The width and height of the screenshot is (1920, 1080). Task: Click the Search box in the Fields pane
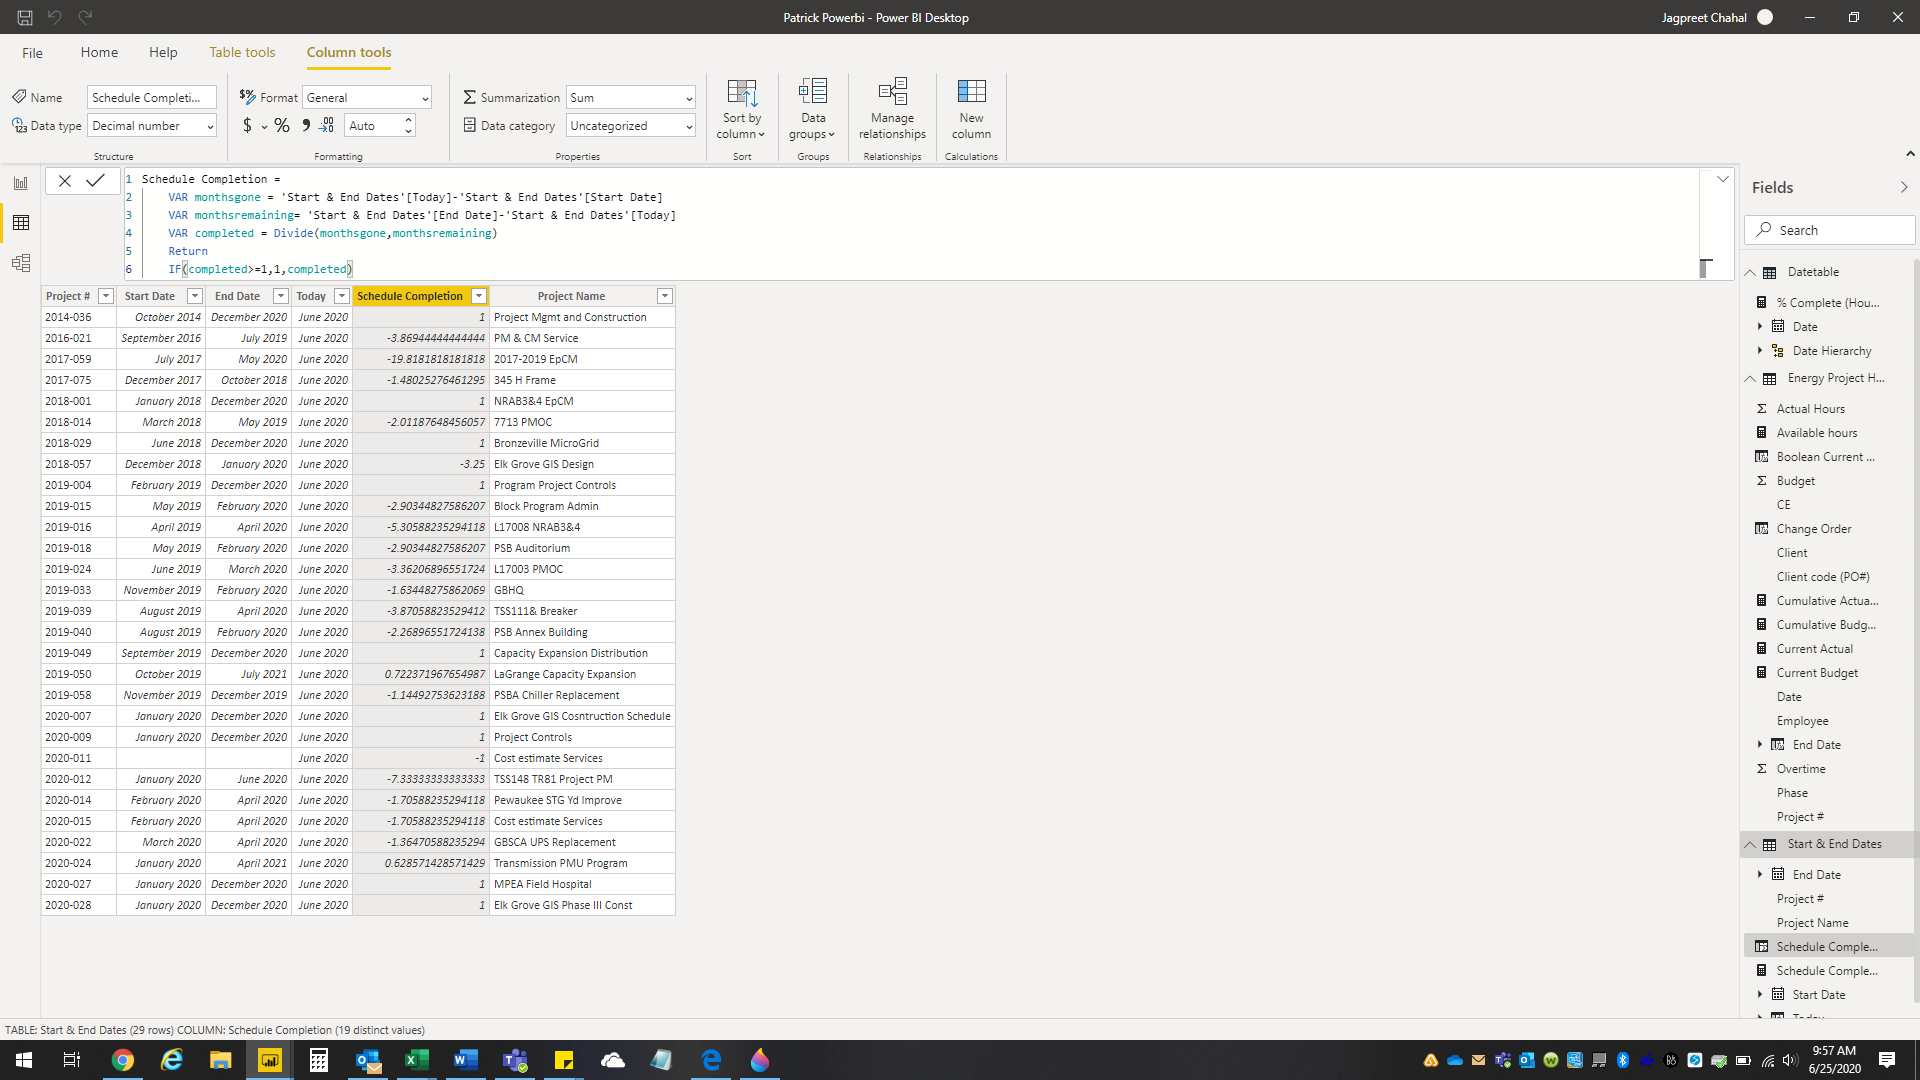(x=1829, y=229)
